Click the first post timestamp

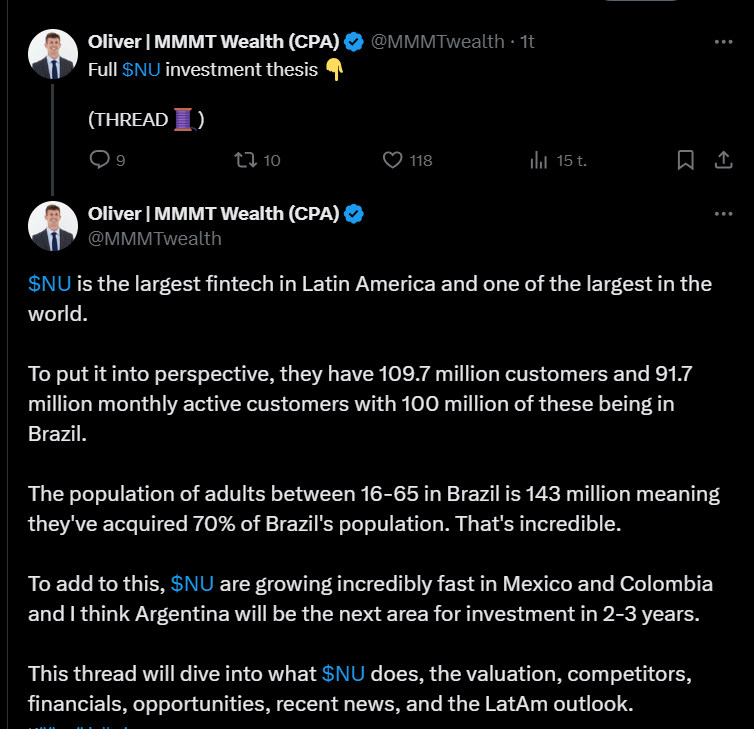(527, 42)
